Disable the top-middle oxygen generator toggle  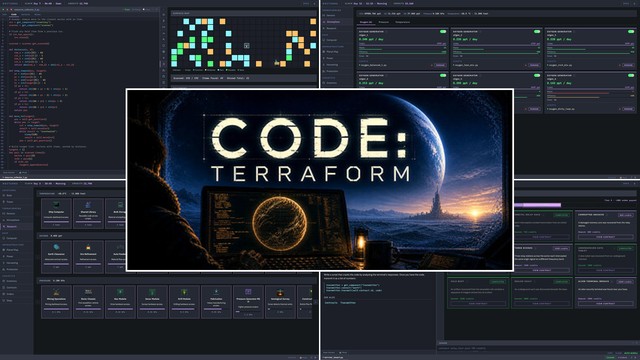click(537, 31)
